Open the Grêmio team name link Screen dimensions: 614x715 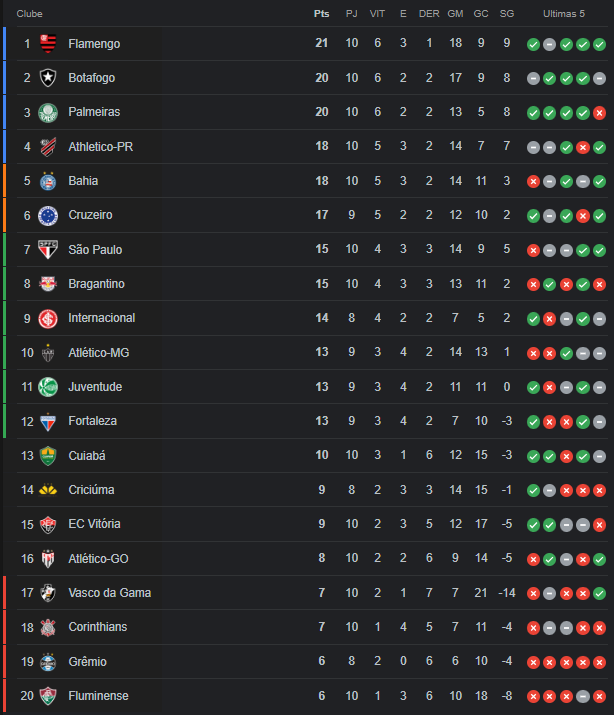tap(88, 662)
